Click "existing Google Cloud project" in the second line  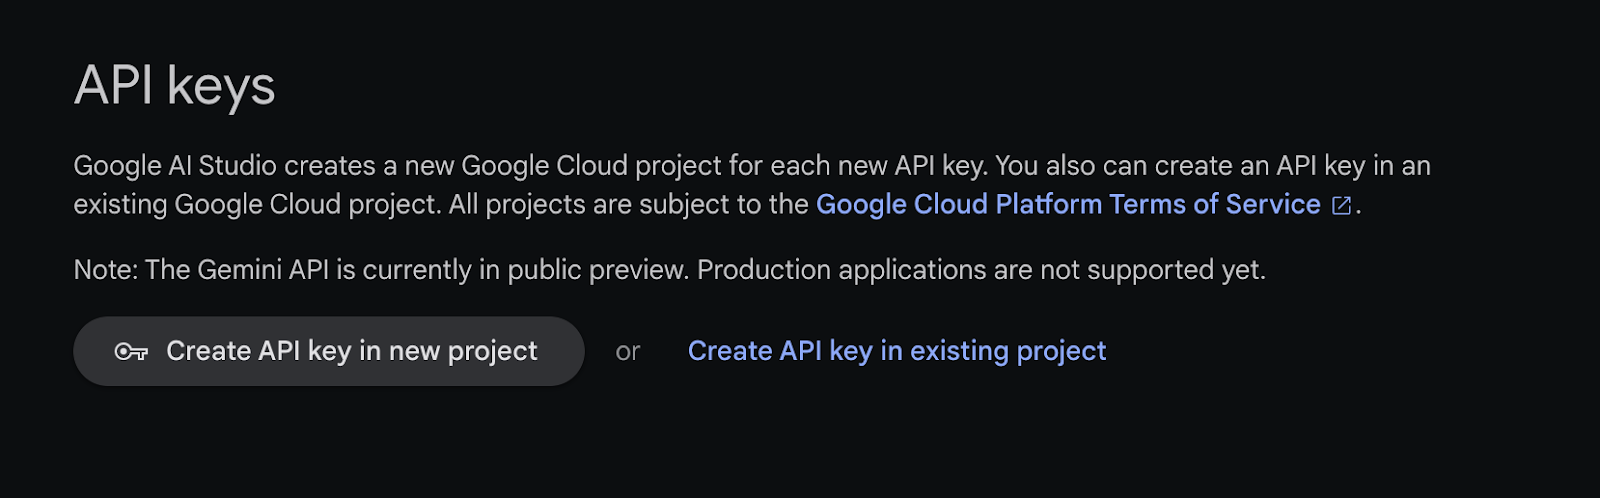coord(256,205)
